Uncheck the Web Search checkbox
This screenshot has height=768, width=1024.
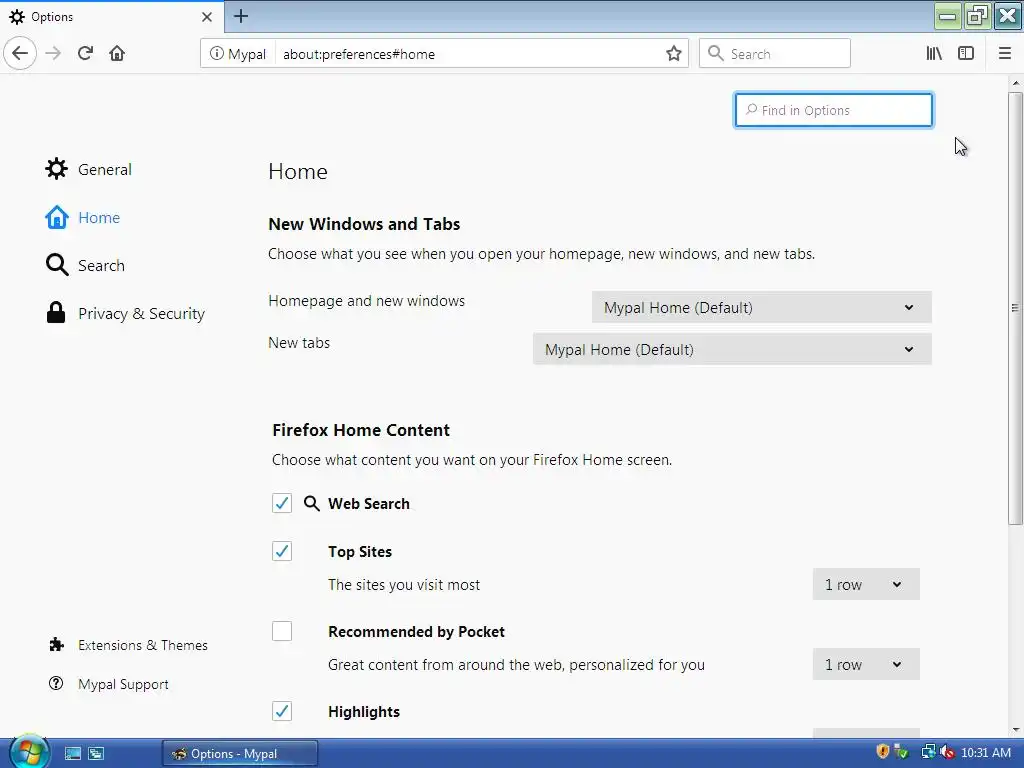pyautogui.click(x=282, y=504)
